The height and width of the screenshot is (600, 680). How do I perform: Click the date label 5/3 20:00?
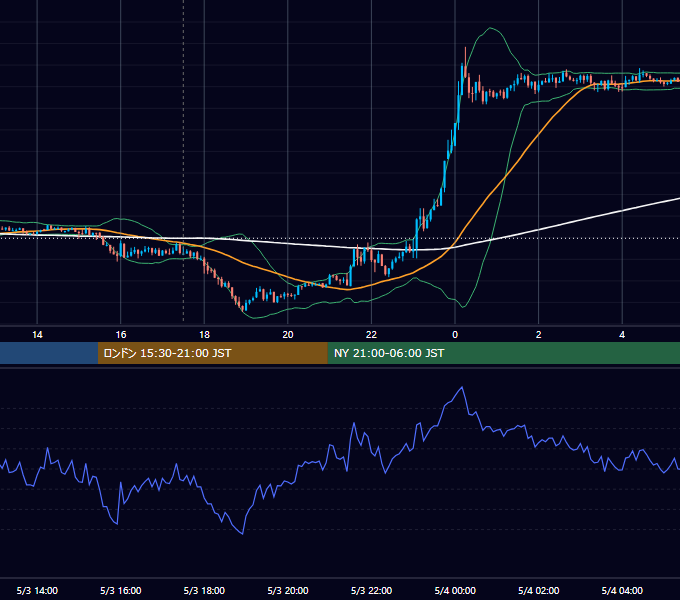click(x=288, y=590)
